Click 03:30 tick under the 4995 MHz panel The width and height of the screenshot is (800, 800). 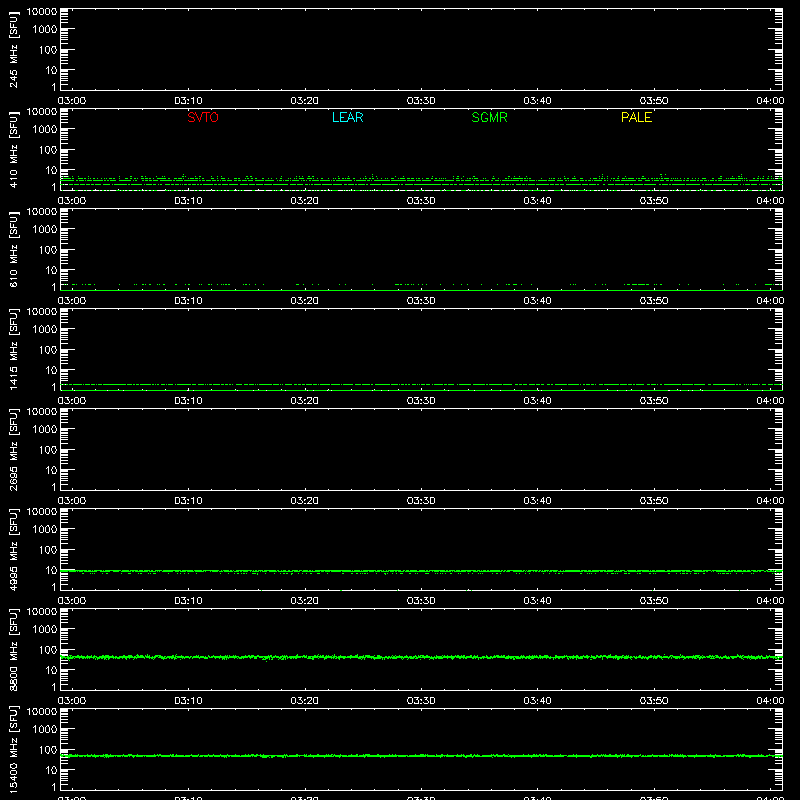coord(421,601)
